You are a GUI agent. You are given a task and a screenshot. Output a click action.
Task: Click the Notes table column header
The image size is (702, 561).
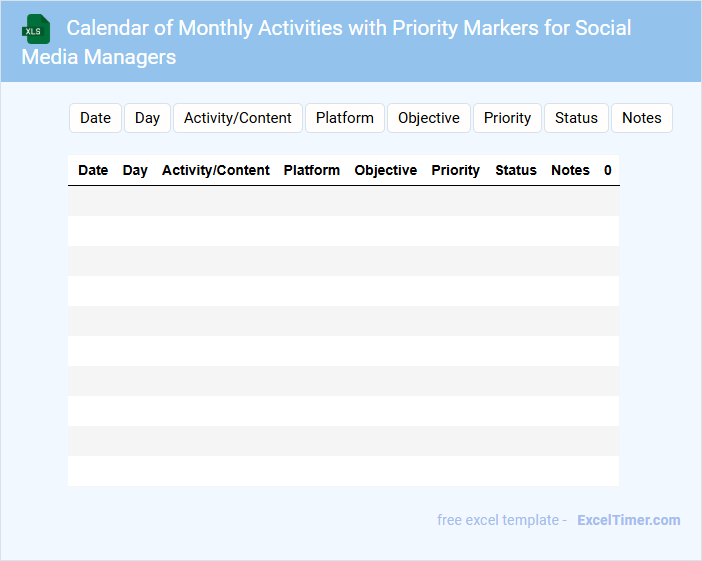(570, 170)
